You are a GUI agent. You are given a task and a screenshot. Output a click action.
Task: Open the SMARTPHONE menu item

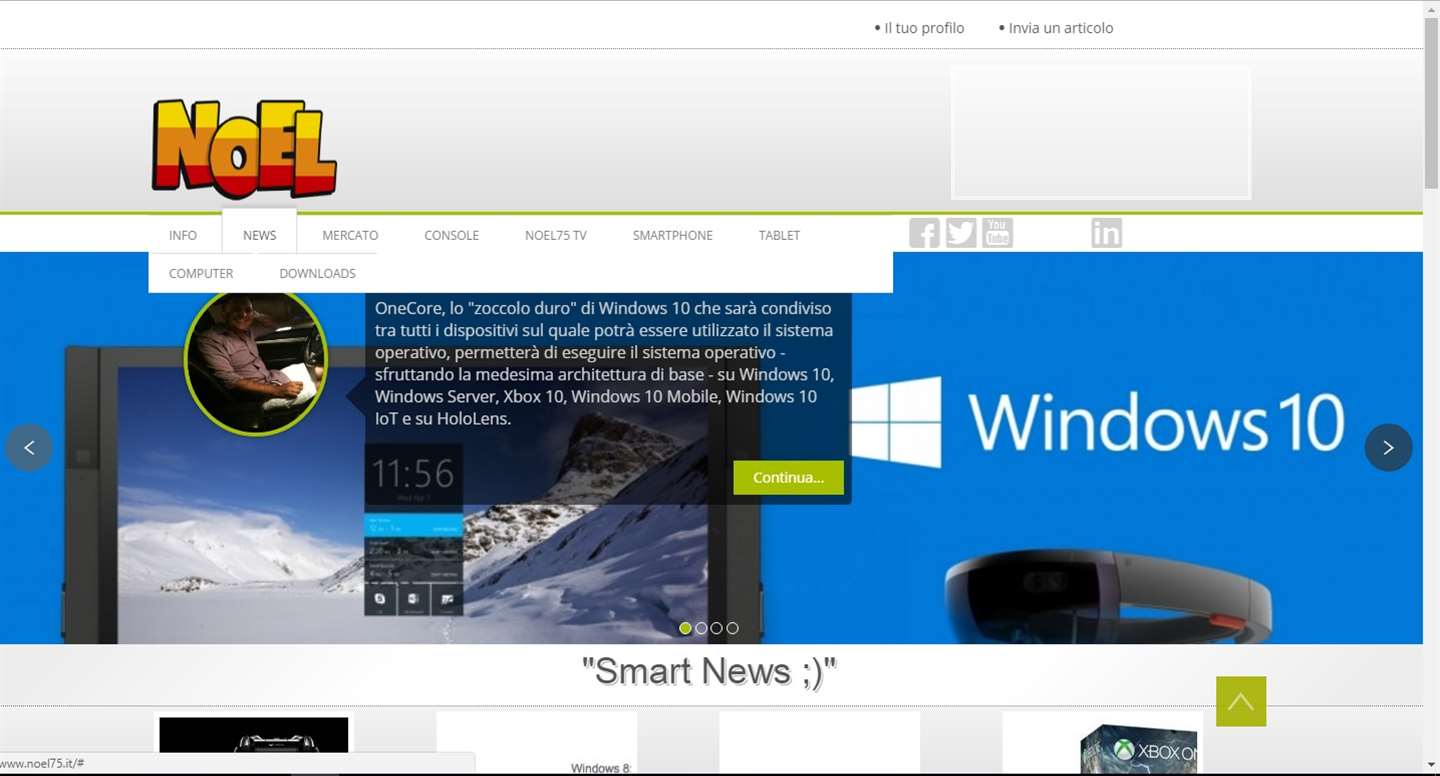point(673,235)
